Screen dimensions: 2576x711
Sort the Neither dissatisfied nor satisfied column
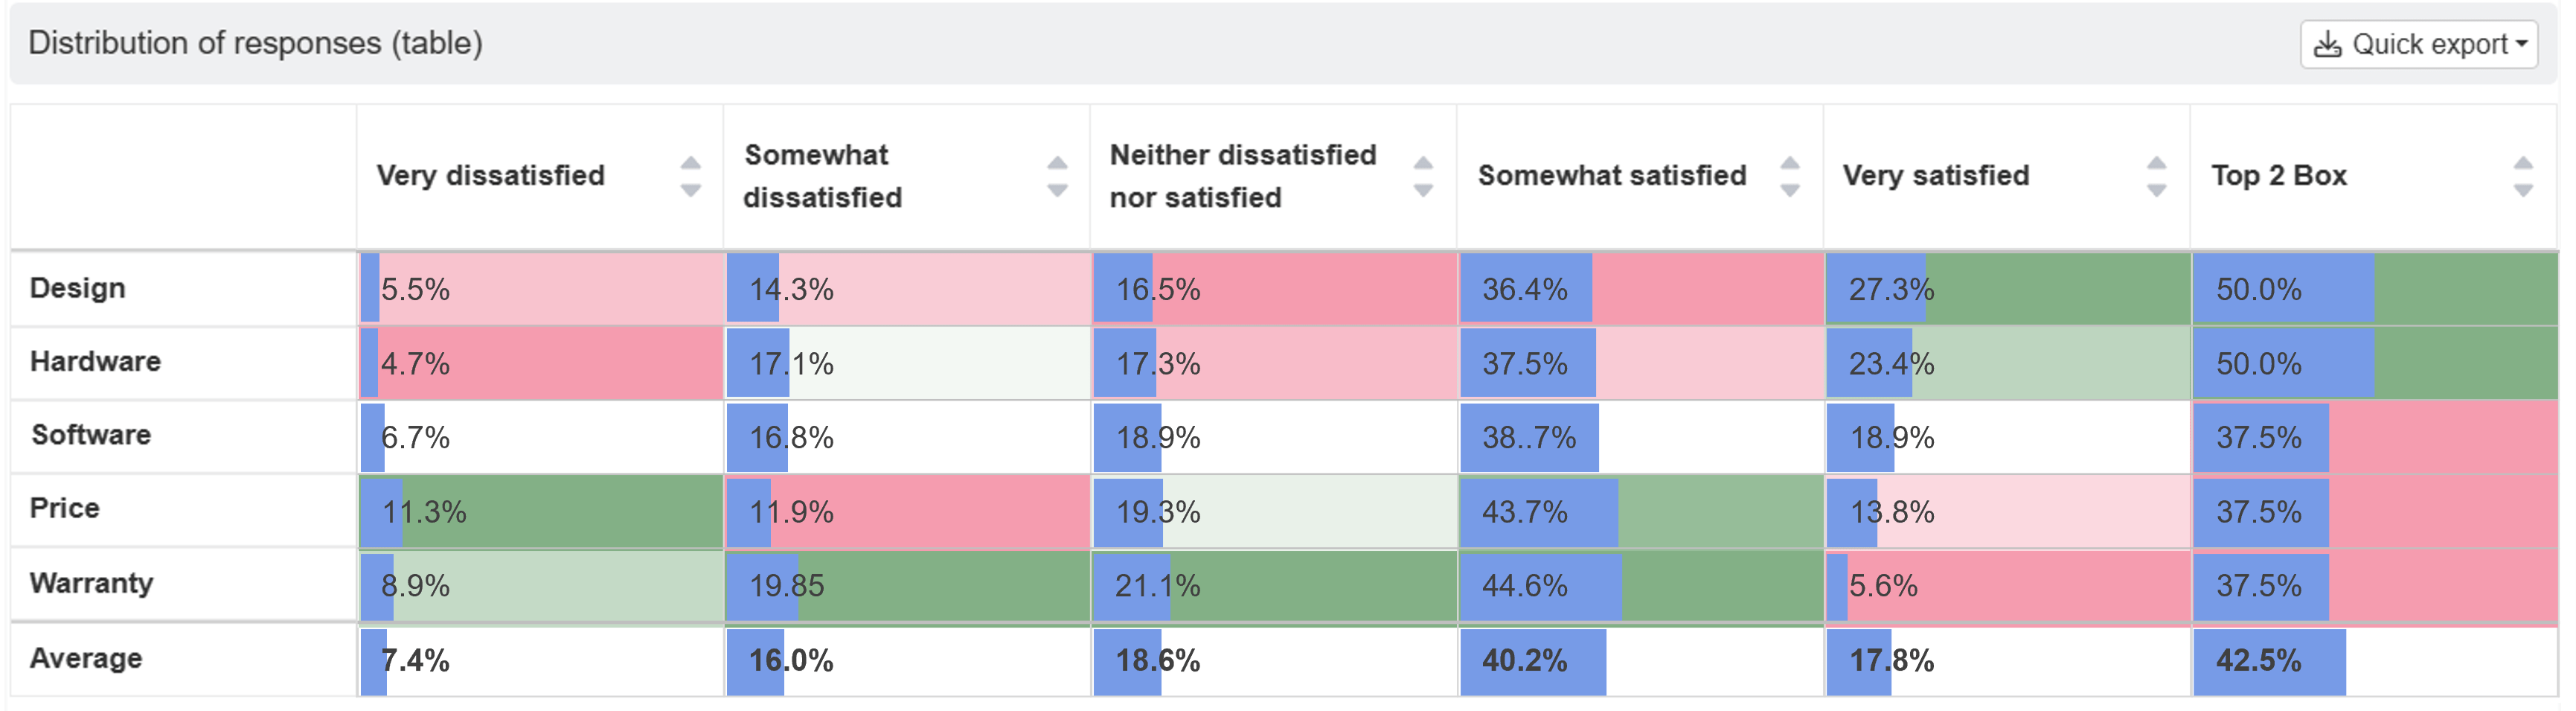1423,176
